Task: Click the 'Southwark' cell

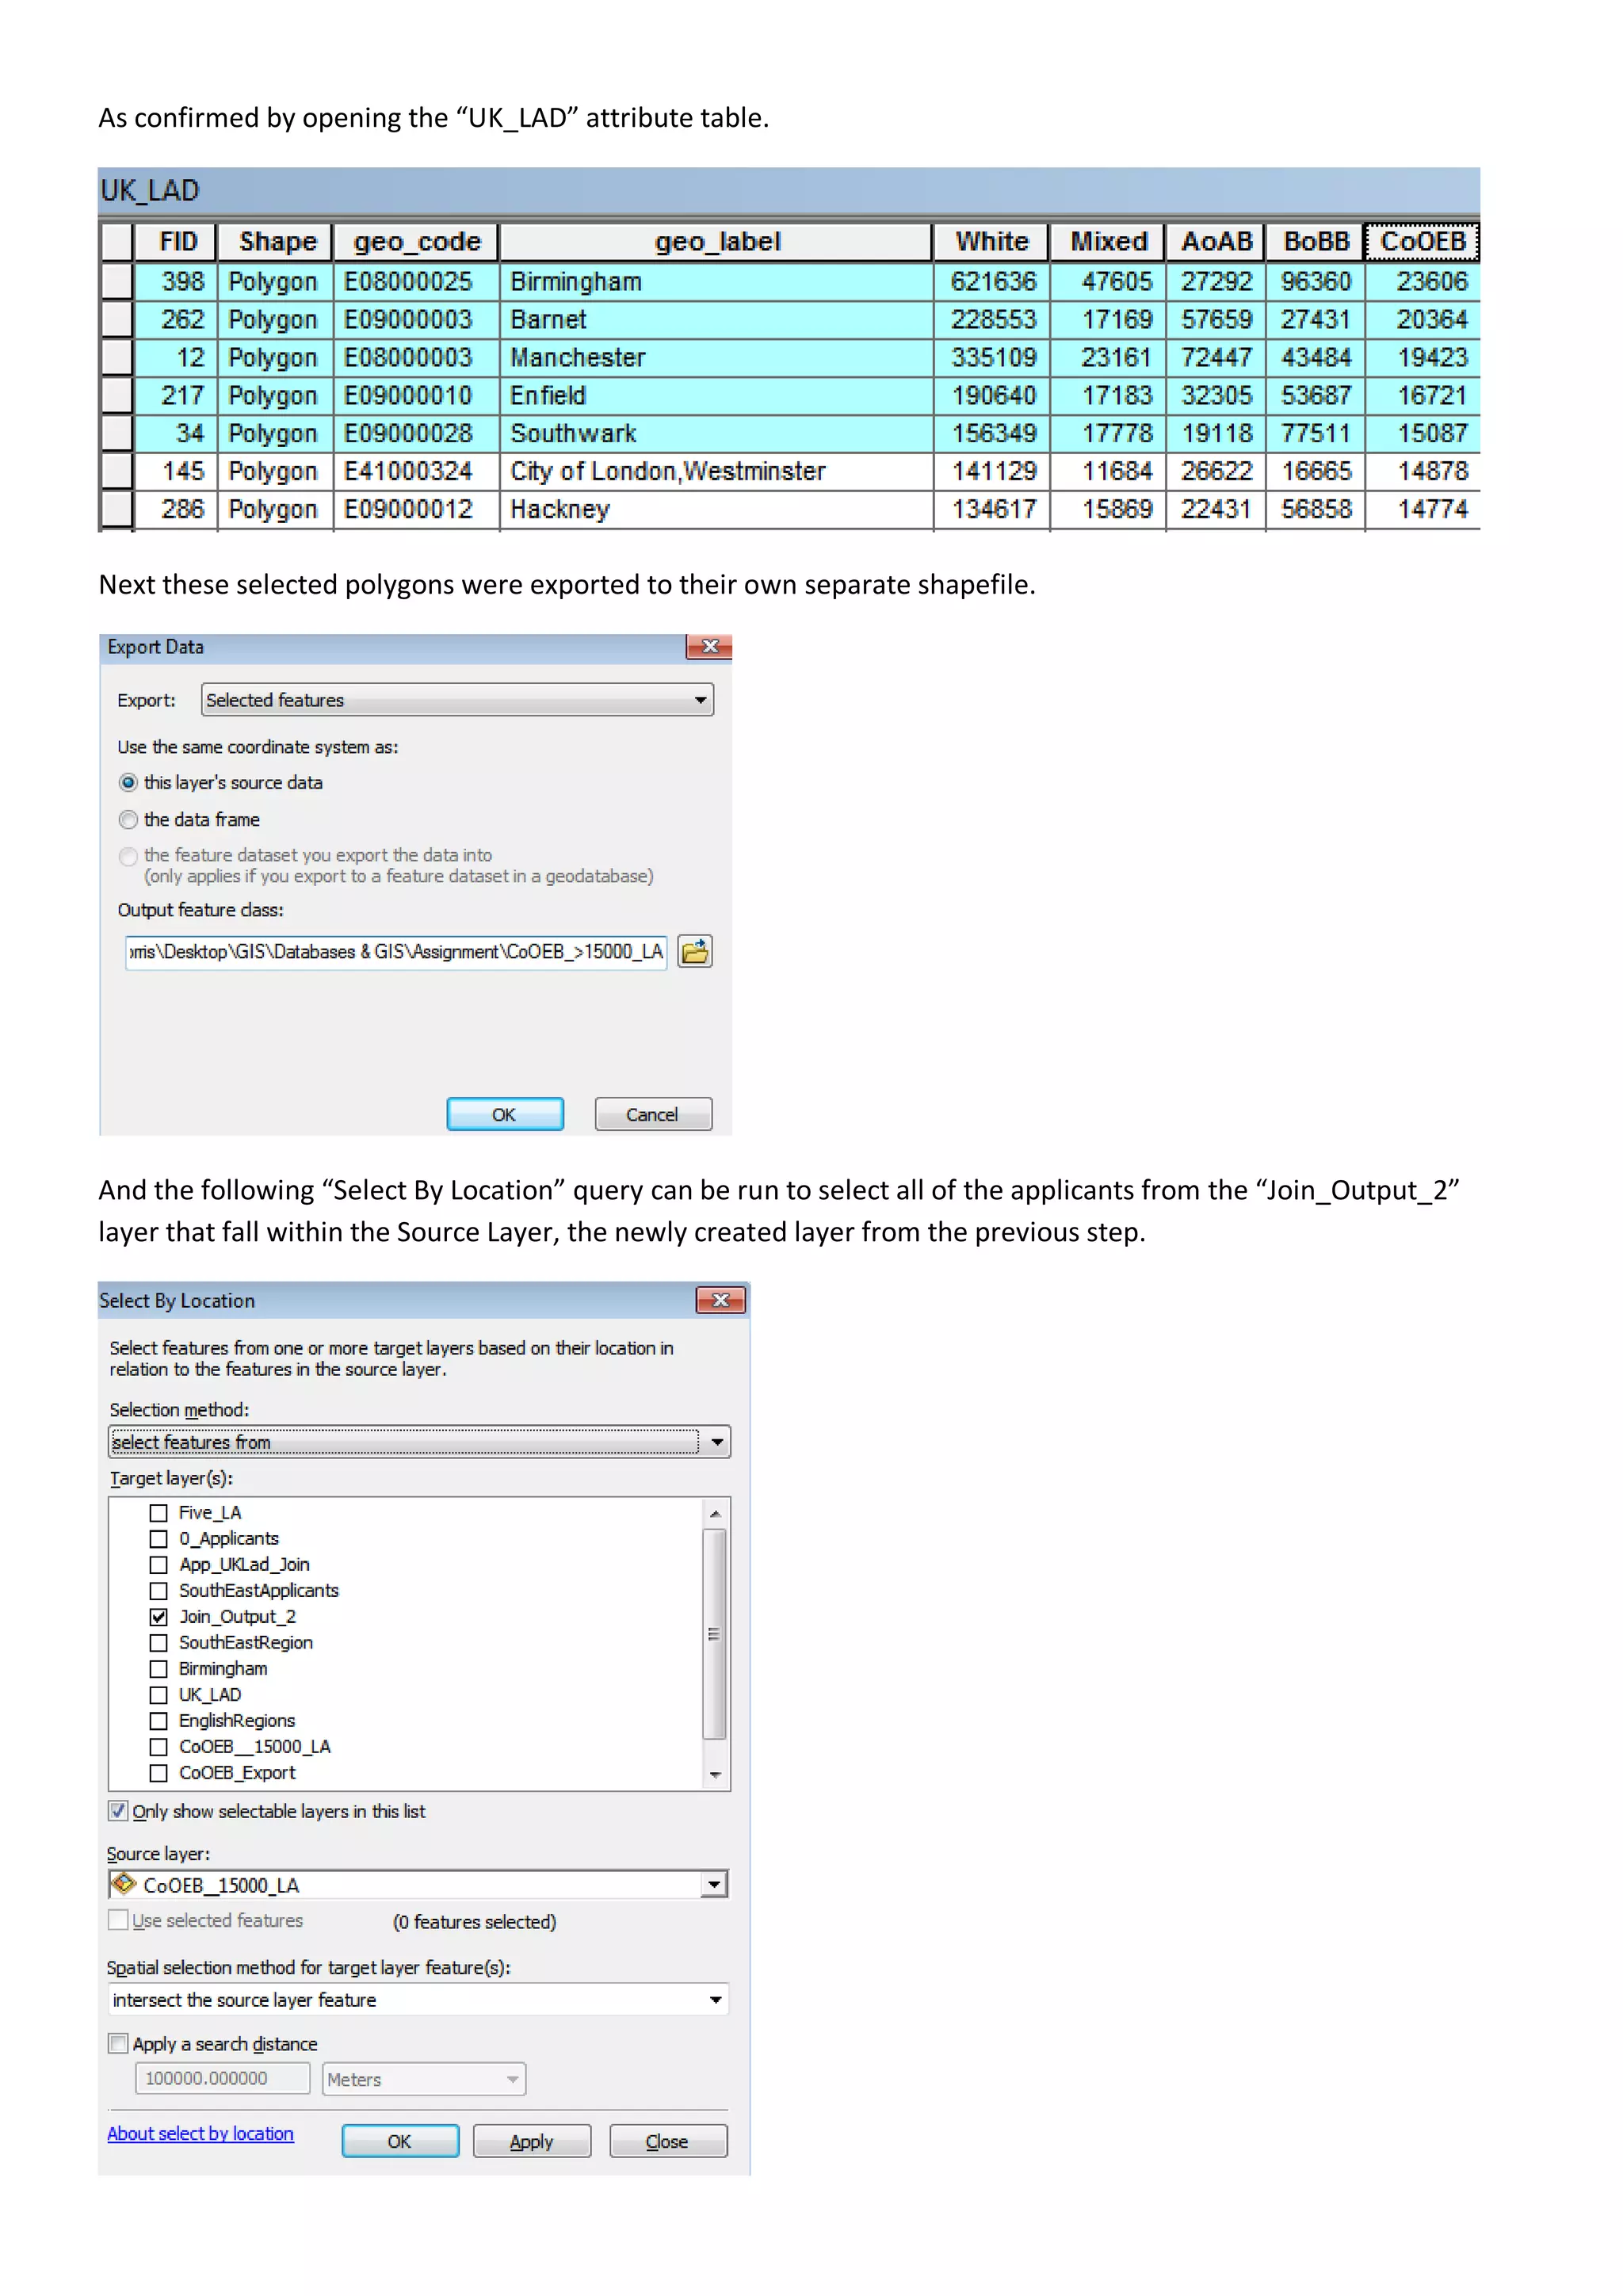Action: [716, 434]
